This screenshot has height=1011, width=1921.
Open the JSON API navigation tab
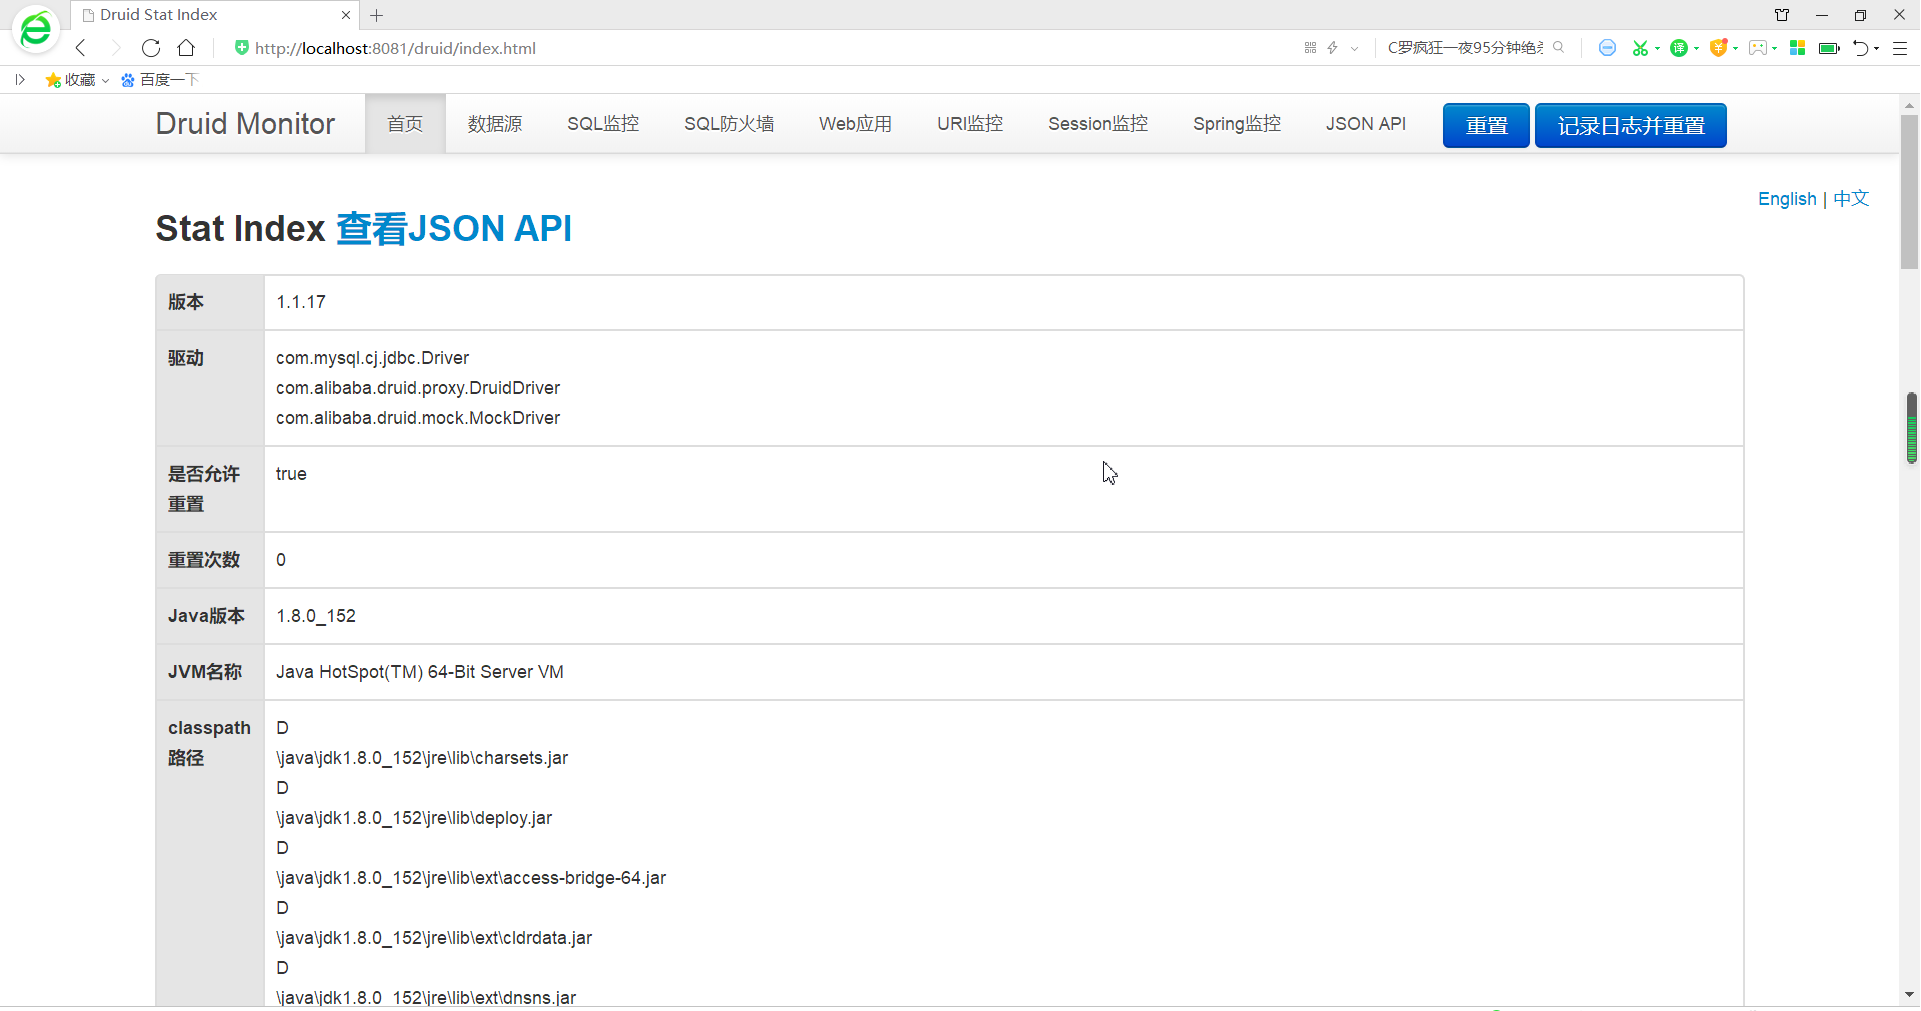click(1366, 124)
